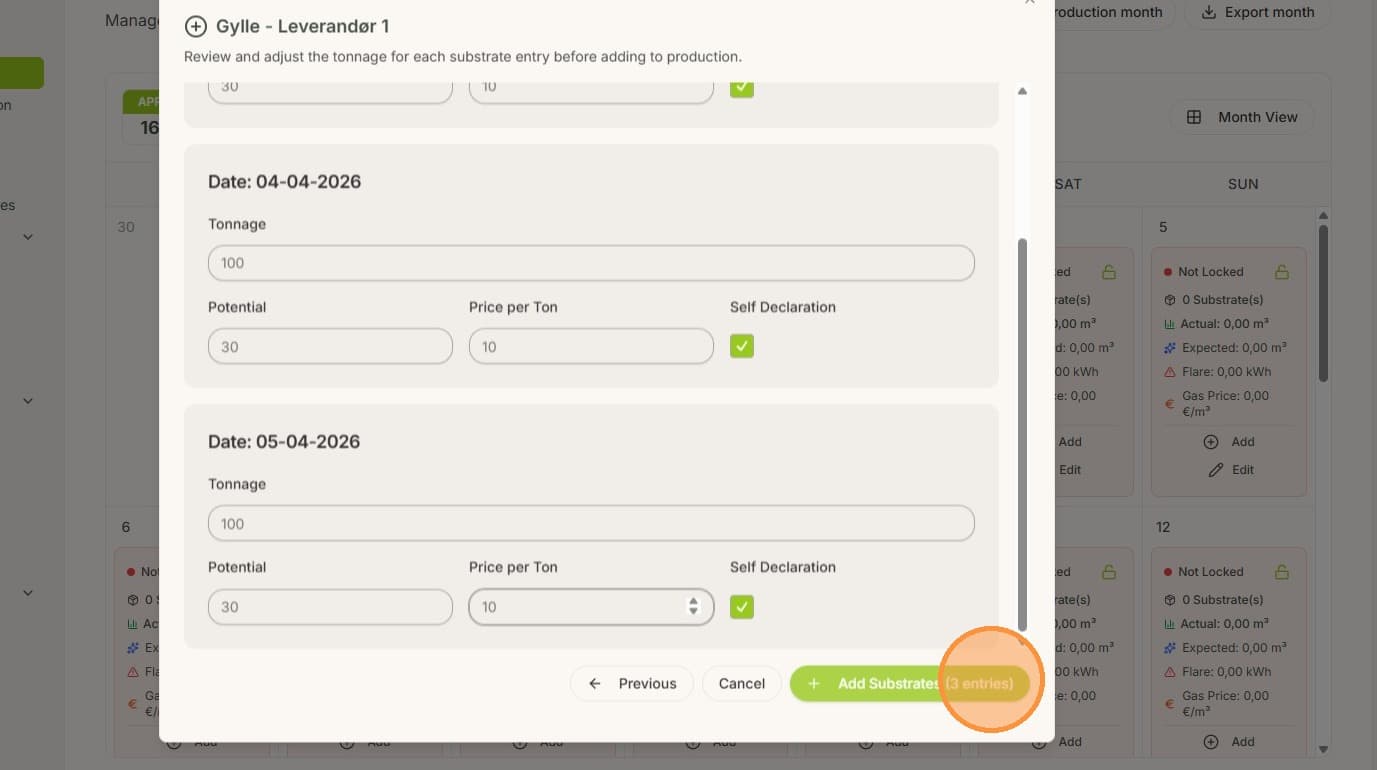The height and width of the screenshot is (770, 1377).
Task: Click the download icon on Export month
Action: click(x=1208, y=12)
